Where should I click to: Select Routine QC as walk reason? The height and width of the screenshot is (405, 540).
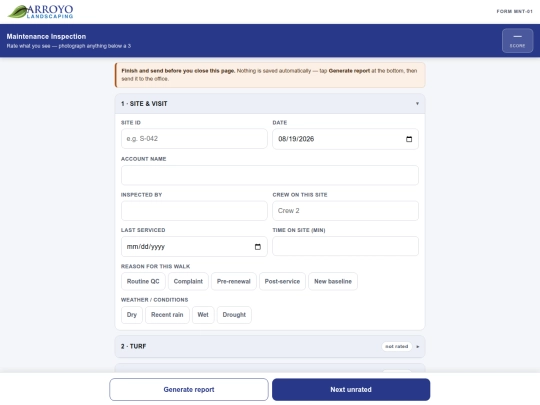tap(143, 281)
